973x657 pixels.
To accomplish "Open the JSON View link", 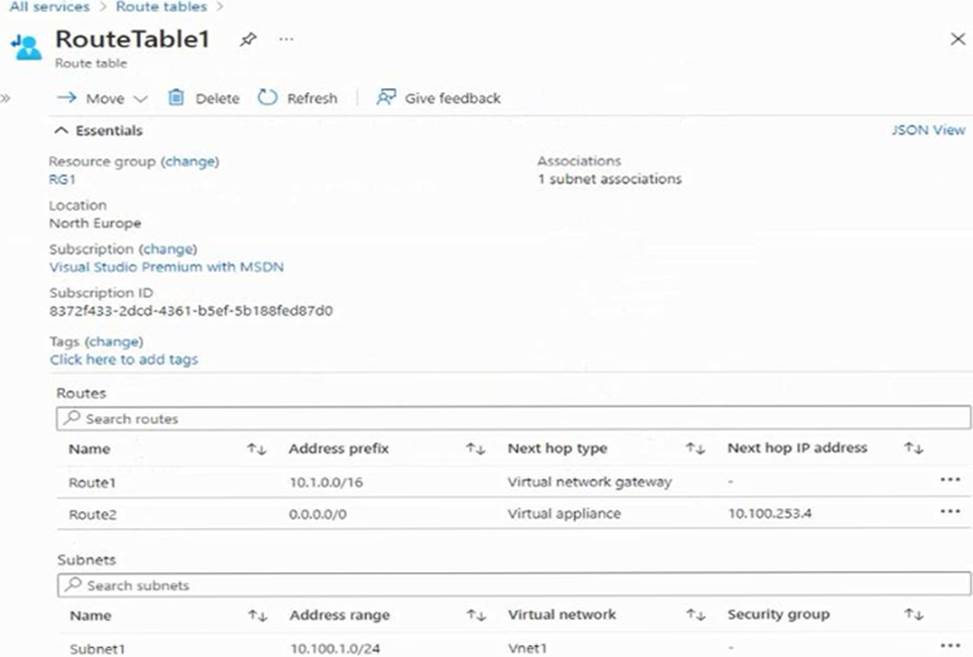I will [x=928, y=130].
